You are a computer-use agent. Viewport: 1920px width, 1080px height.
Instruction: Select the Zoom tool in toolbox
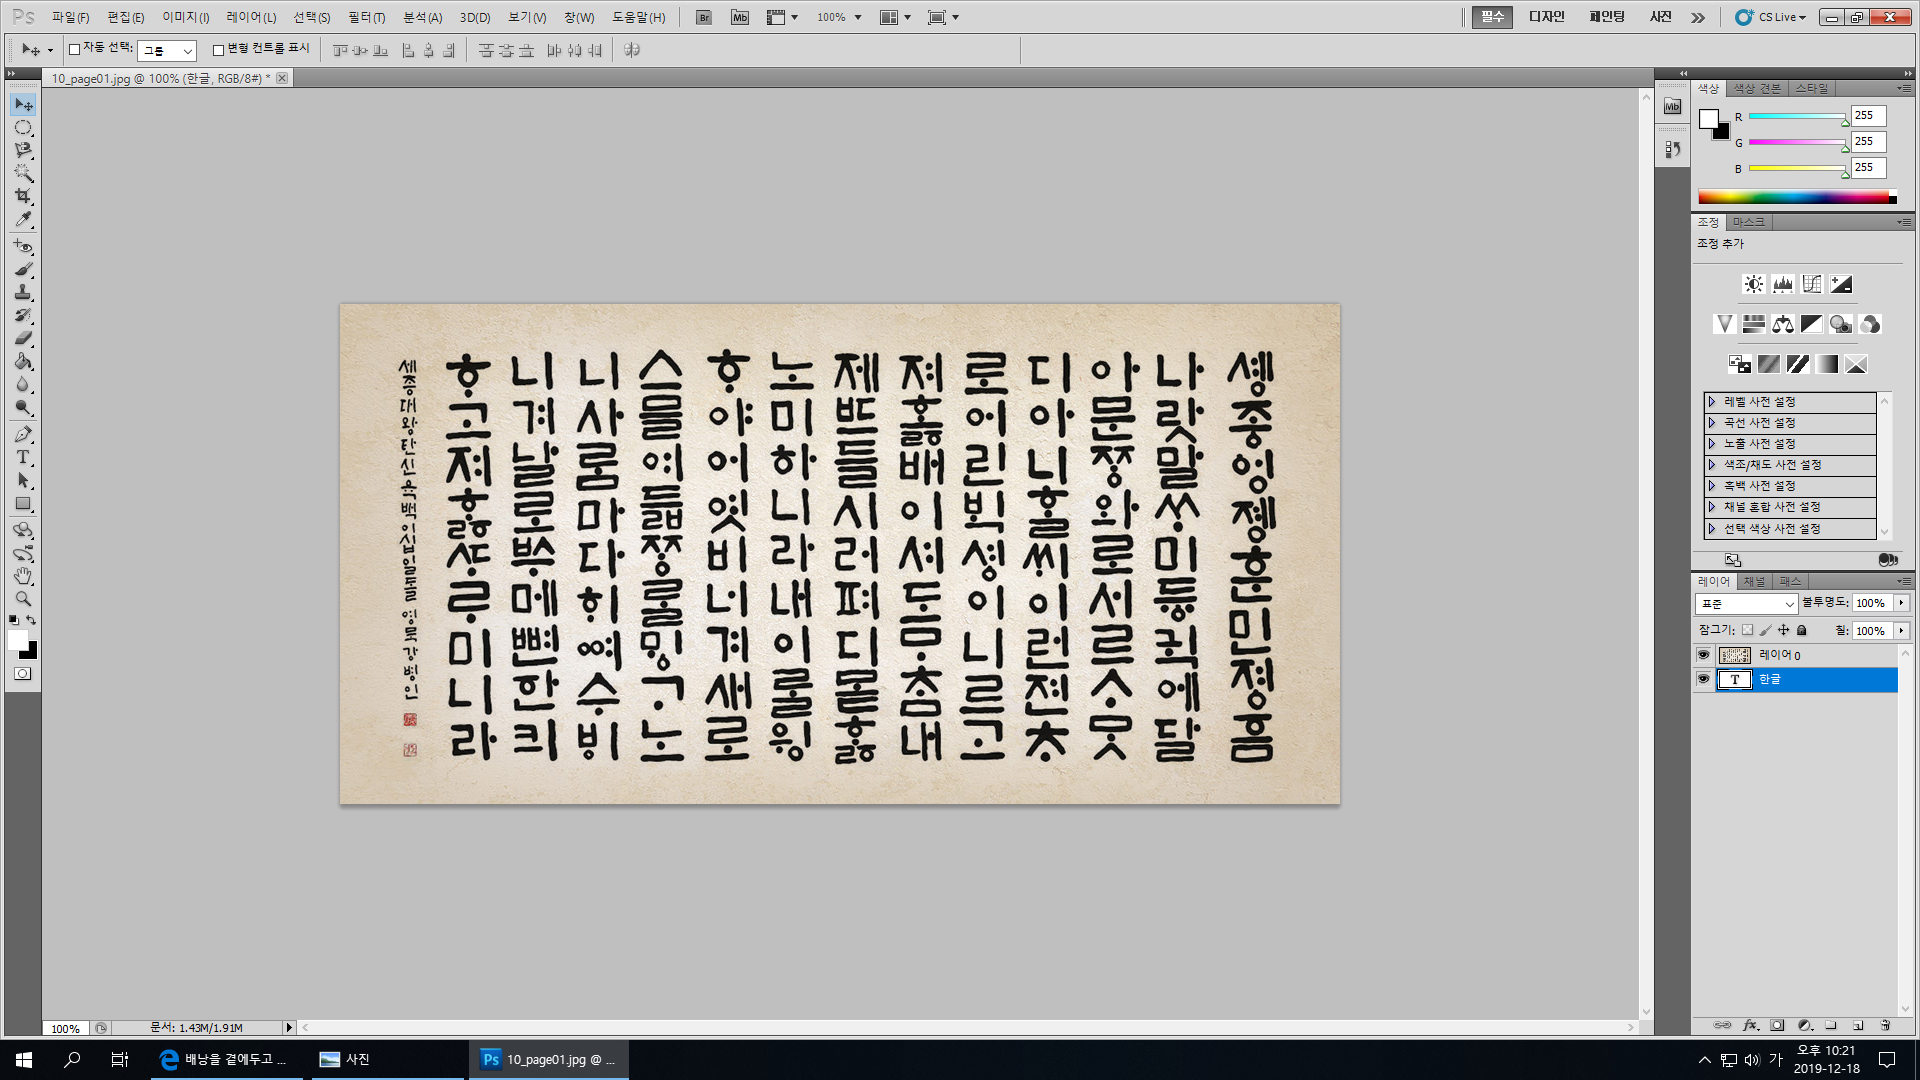coord(23,599)
